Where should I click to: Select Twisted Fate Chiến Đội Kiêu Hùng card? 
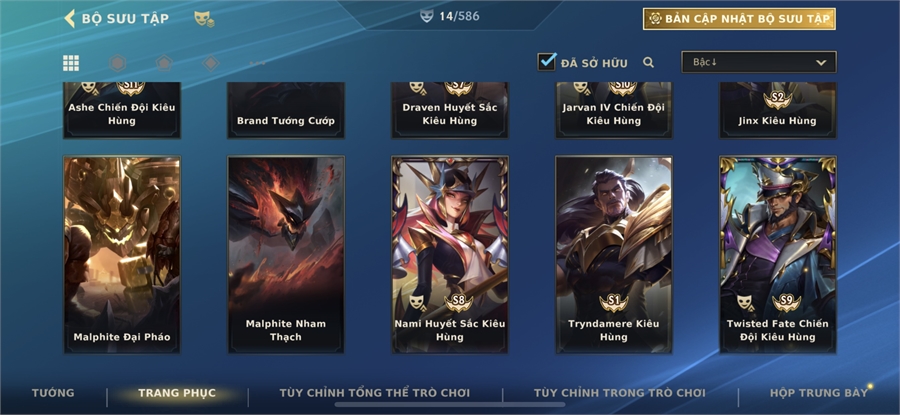(778, 255)
